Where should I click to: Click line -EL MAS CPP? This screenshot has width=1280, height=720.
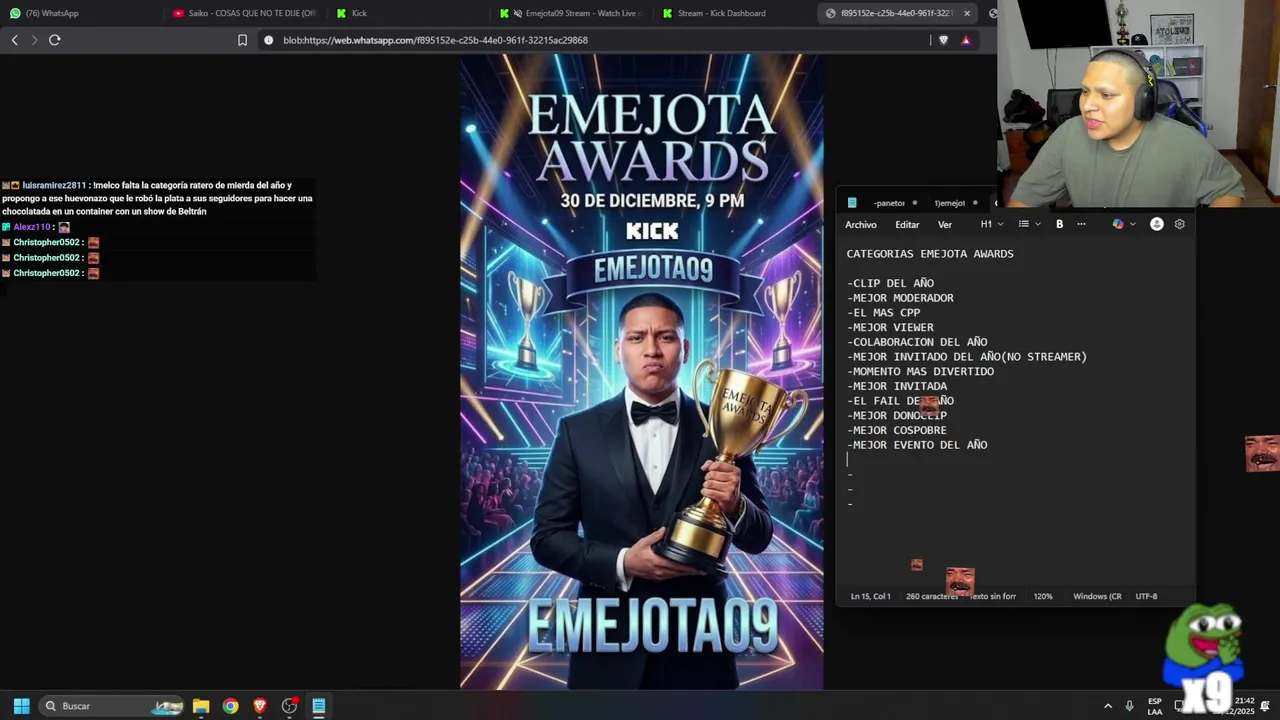(884, 313)
